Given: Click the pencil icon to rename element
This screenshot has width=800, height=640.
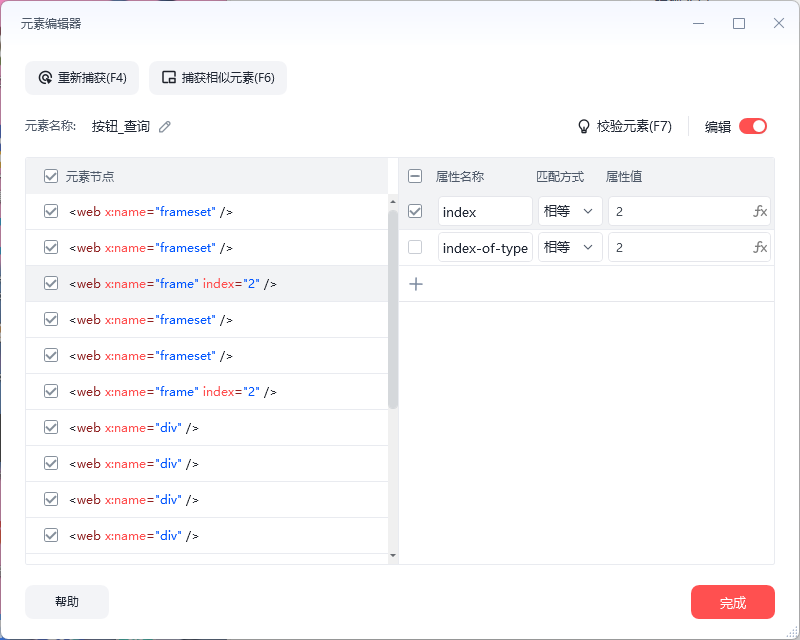Looking at the screenshot, I should (x=165, y=127).
